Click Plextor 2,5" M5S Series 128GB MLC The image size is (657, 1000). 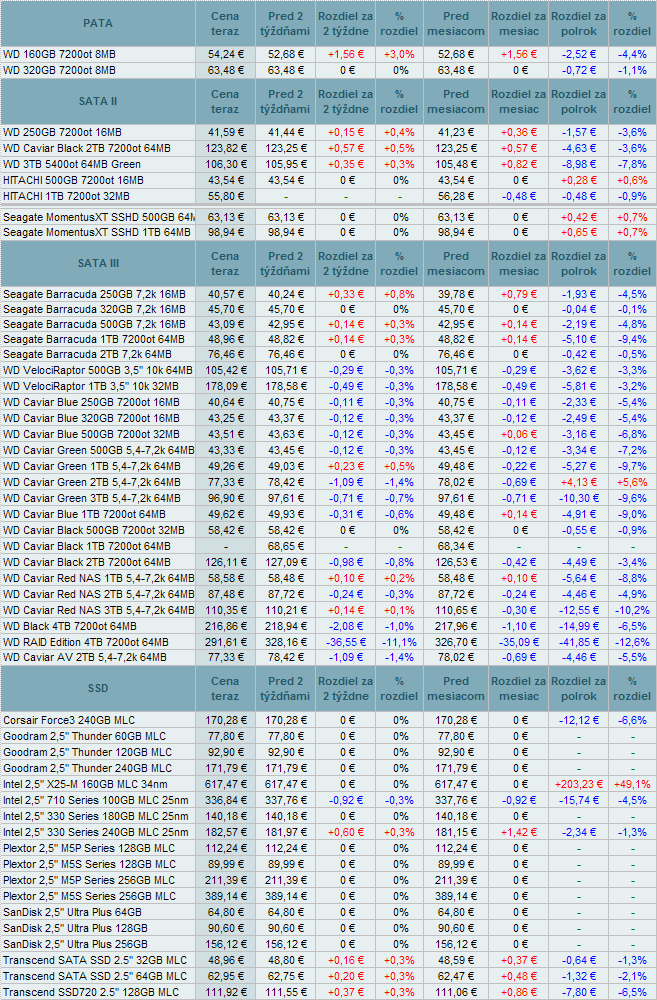[89, 864]
